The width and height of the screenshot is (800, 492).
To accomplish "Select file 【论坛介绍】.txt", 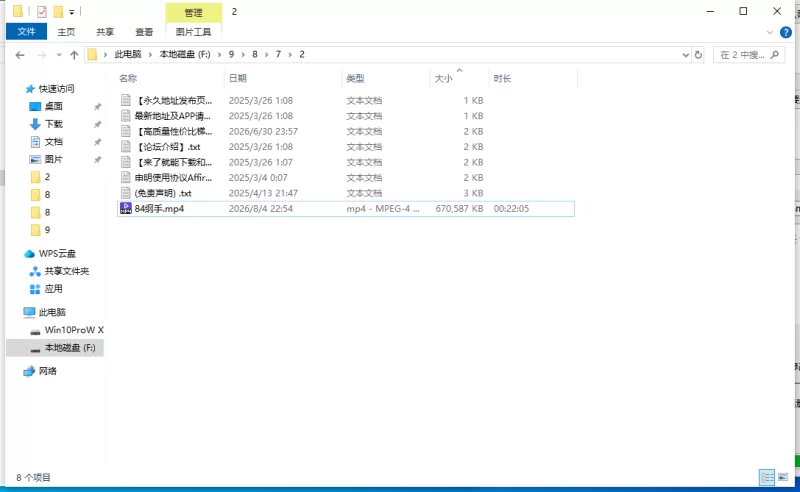I will [168, 147].
